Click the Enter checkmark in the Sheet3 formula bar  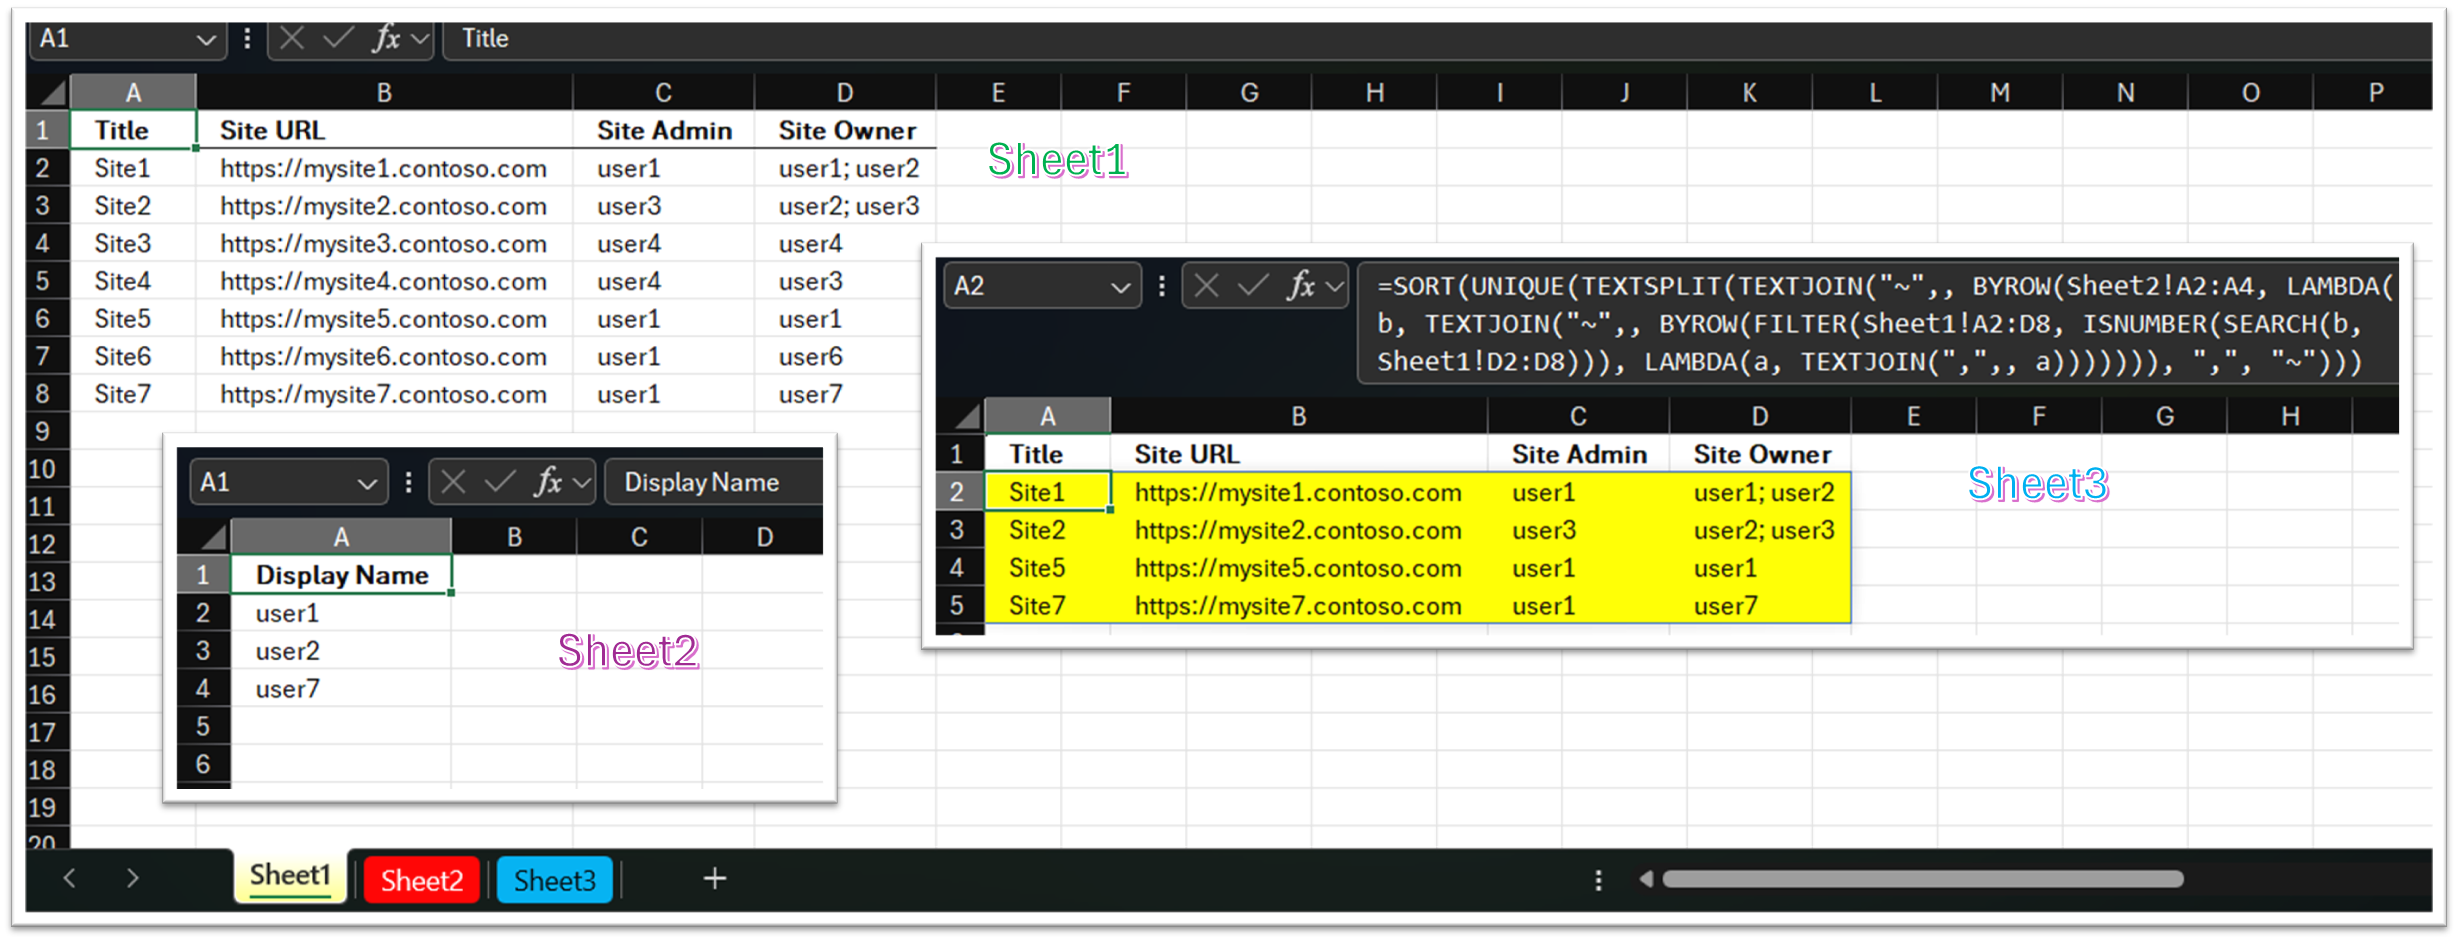click(x=1253, y=286)
